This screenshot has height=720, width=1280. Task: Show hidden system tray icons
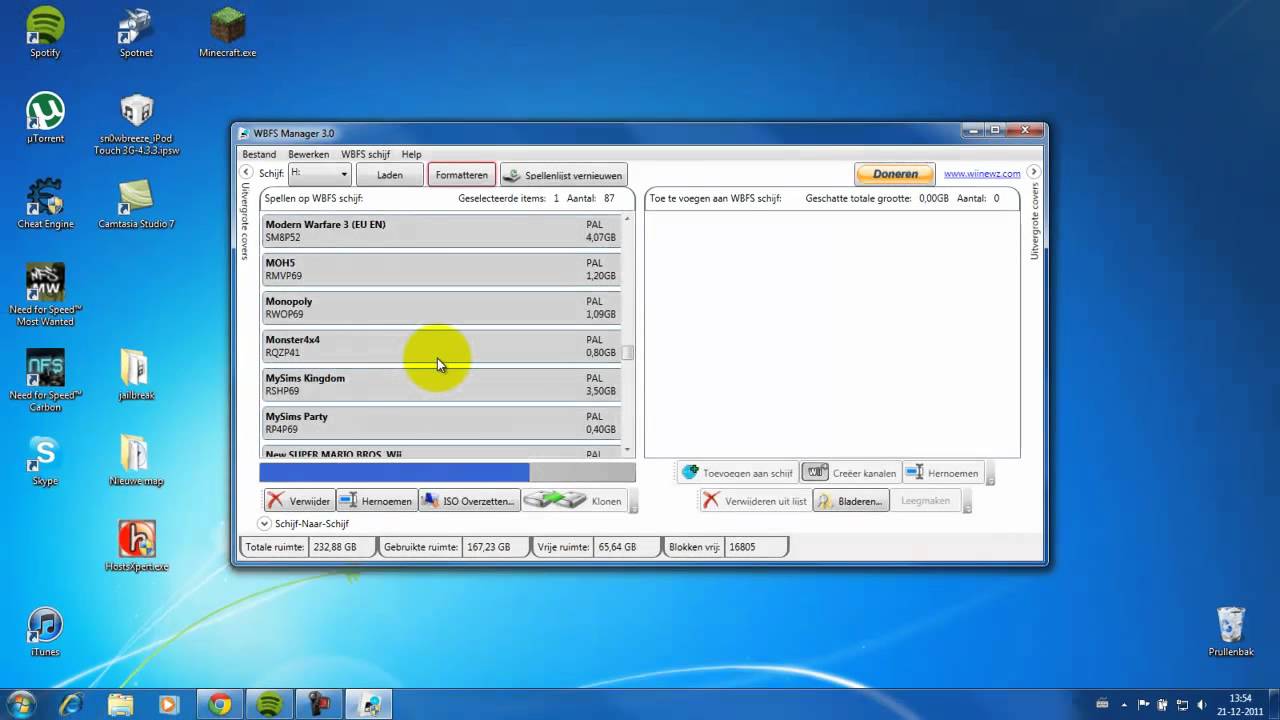[1125, 704]
